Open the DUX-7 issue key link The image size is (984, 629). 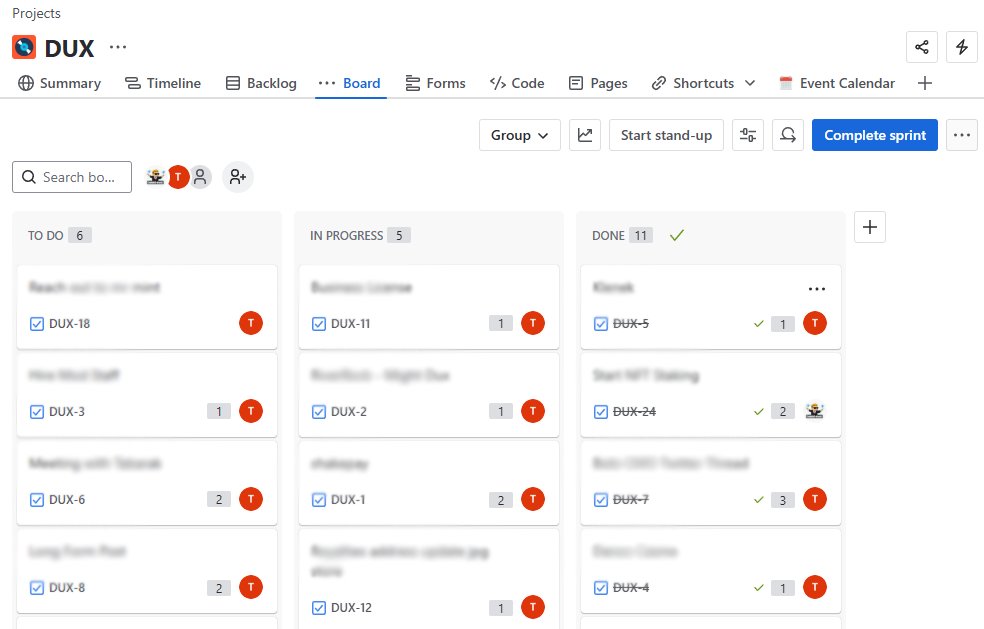tap(631, 500)
